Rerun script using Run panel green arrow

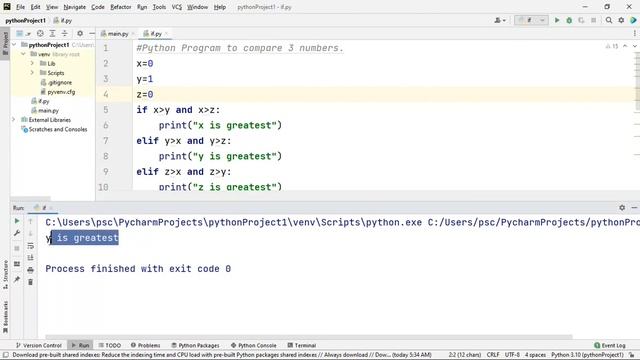point(17,221)
